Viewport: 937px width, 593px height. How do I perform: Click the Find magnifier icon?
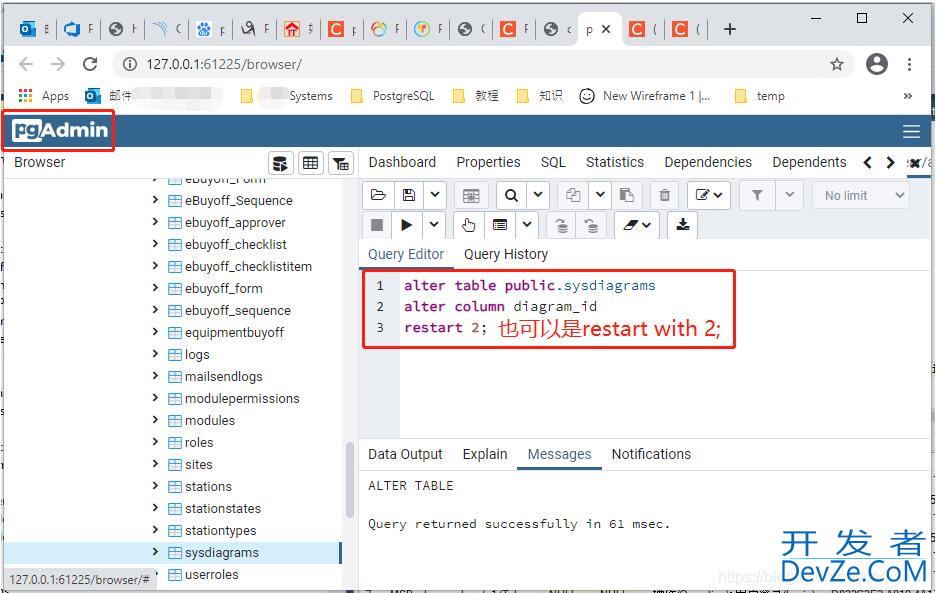pyautogui.click(x=512, y=195)
